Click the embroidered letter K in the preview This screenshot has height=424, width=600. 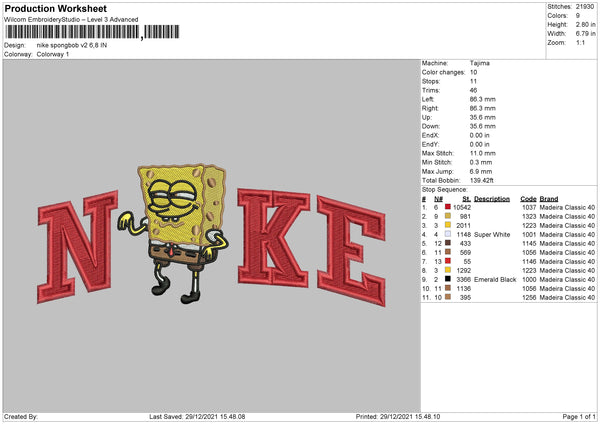[x=274, y=237]
